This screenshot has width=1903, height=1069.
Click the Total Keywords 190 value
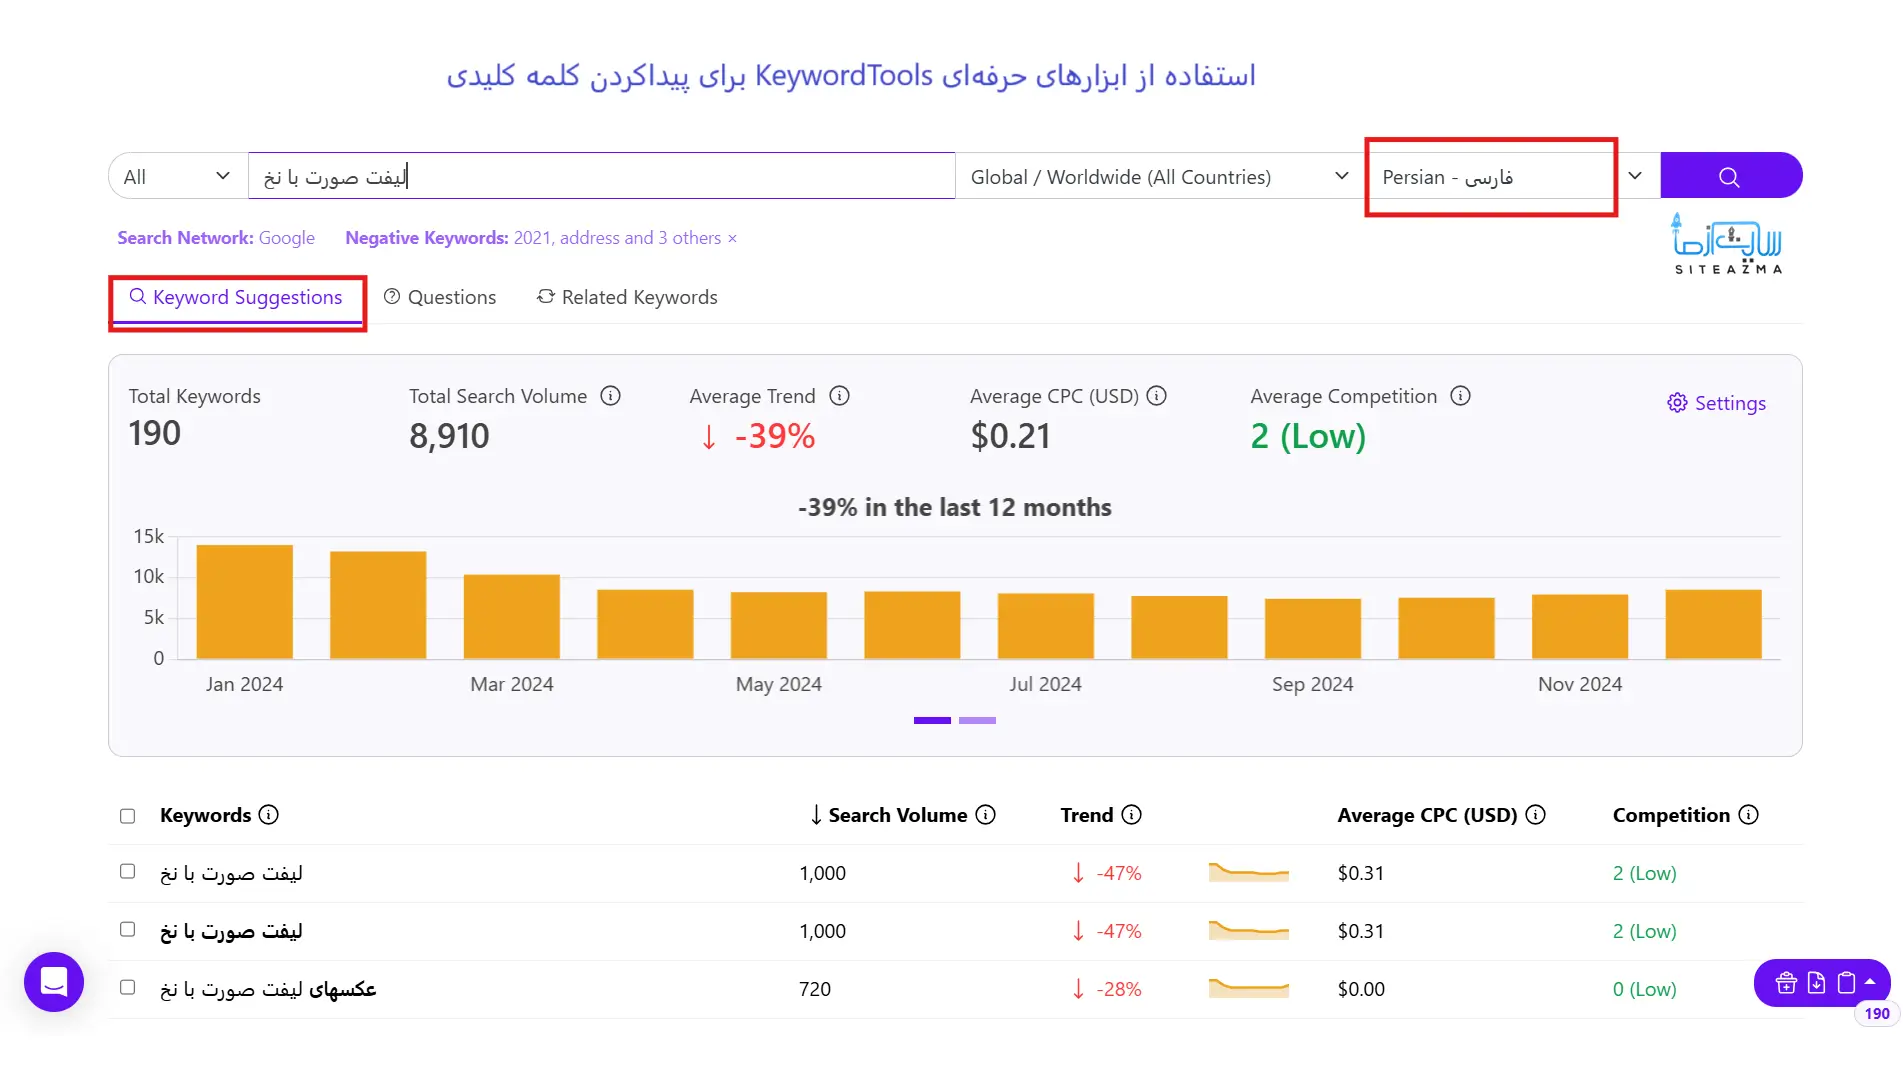155,433
